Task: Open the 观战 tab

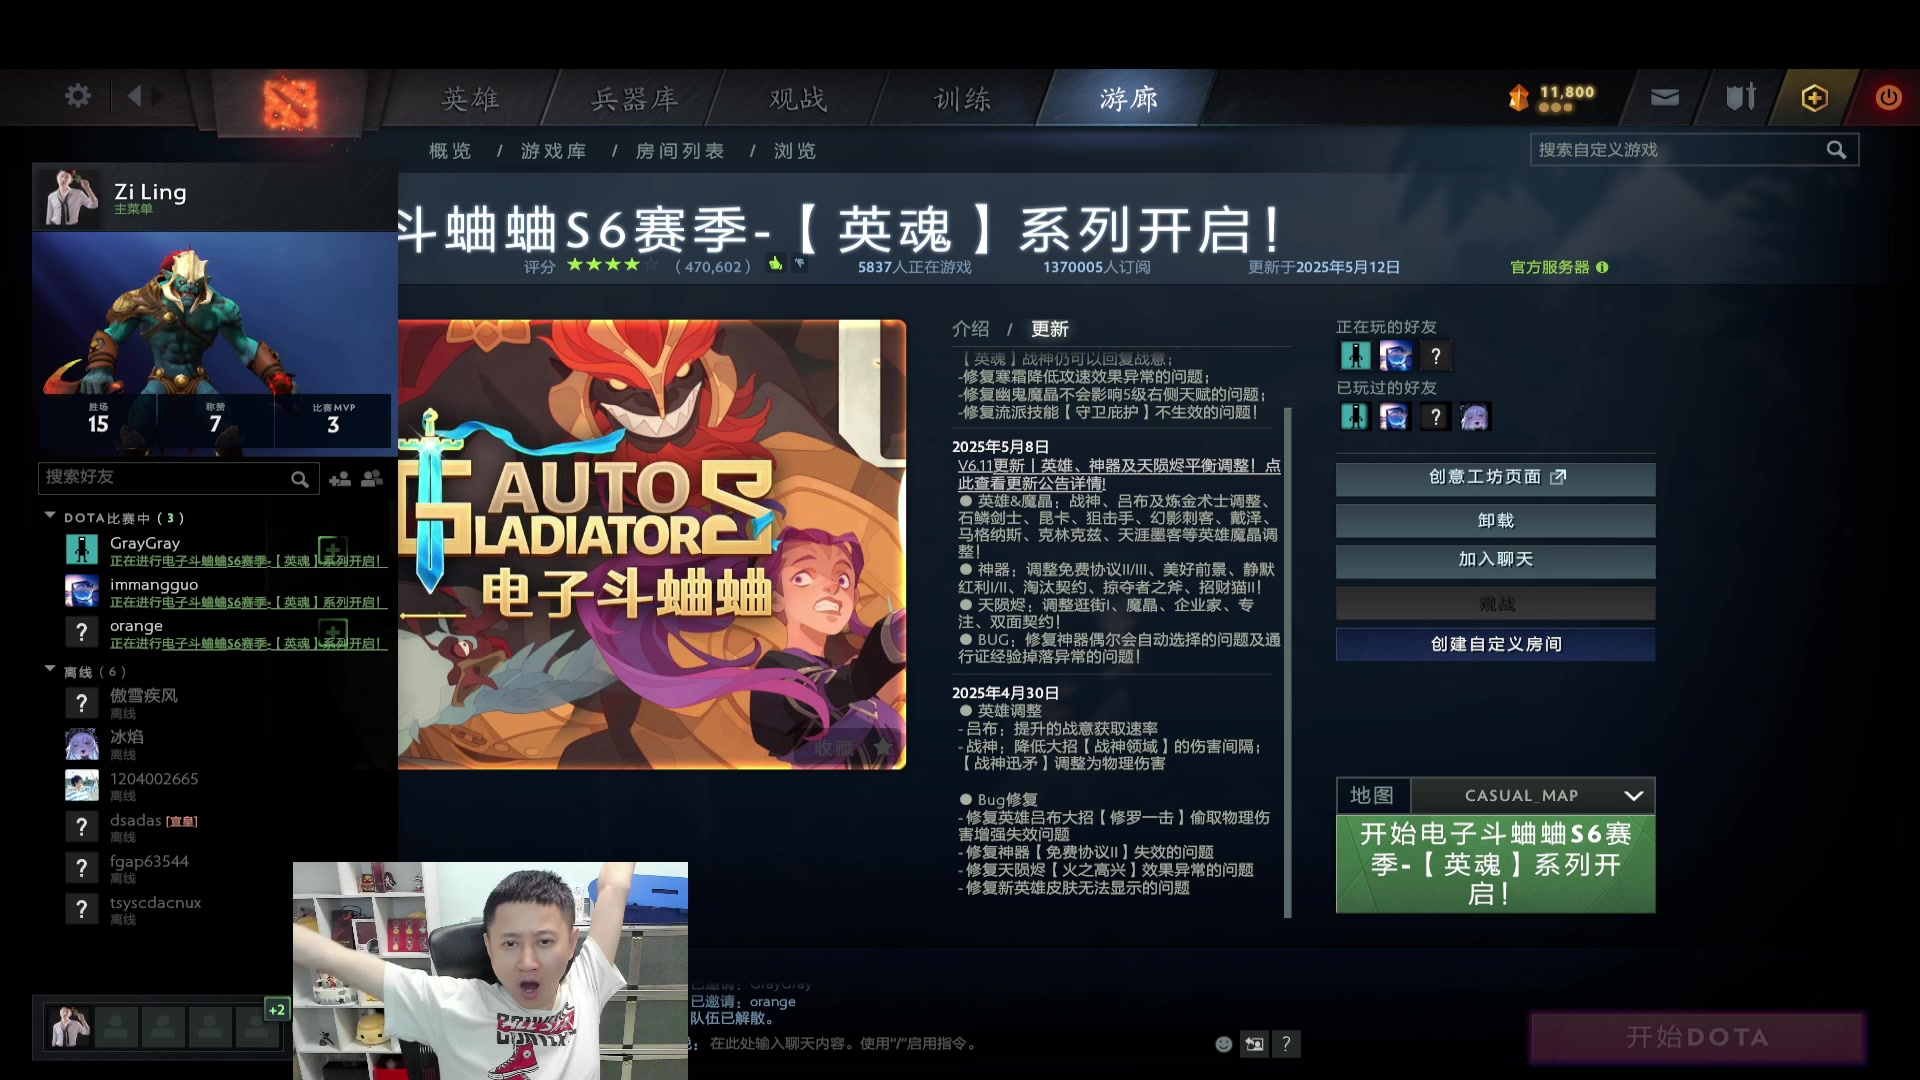Action: [798, 98]
